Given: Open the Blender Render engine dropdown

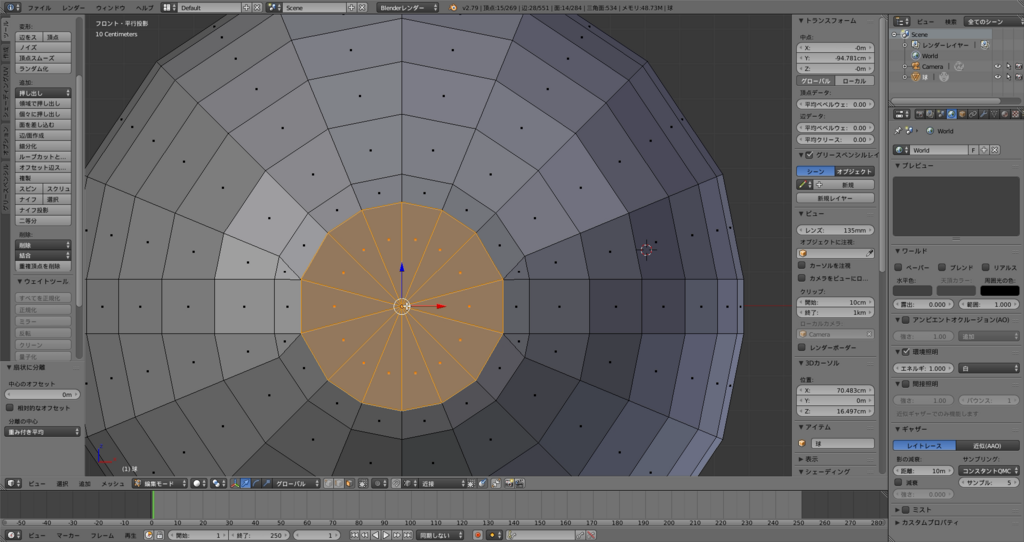Looking at the screenshot, I should click(409, 7).
